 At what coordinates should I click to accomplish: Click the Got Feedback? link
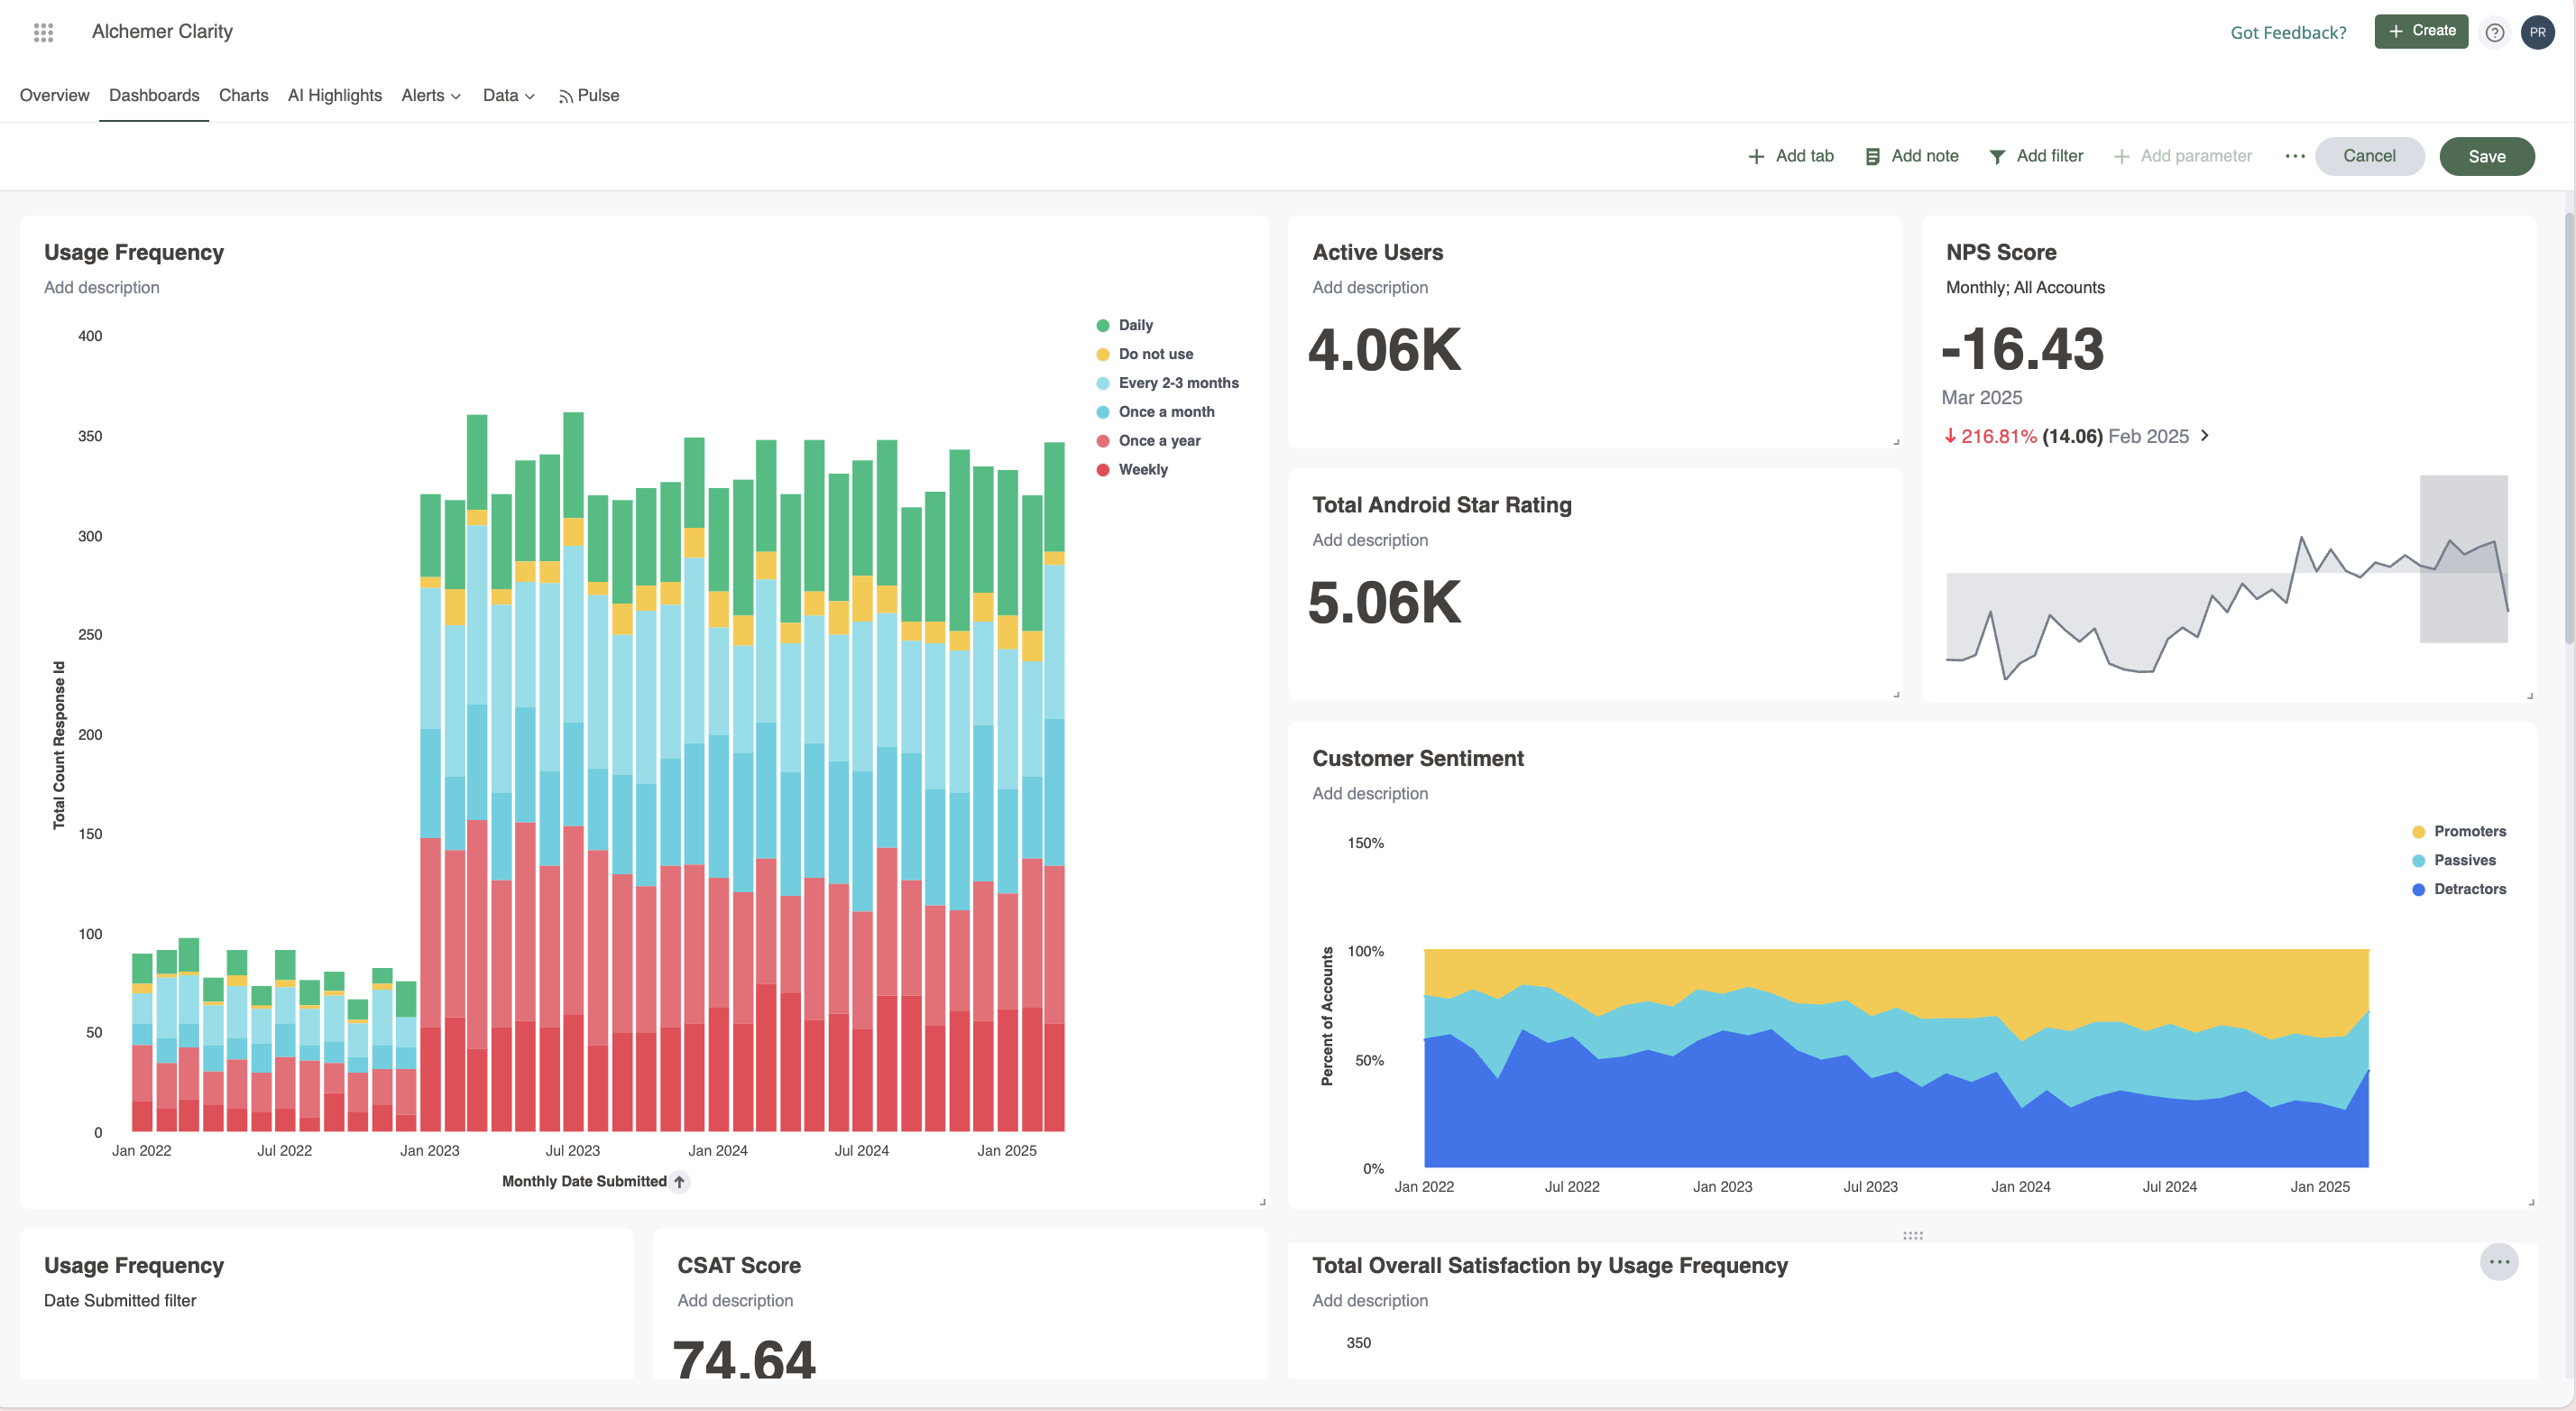(2288, 32)
